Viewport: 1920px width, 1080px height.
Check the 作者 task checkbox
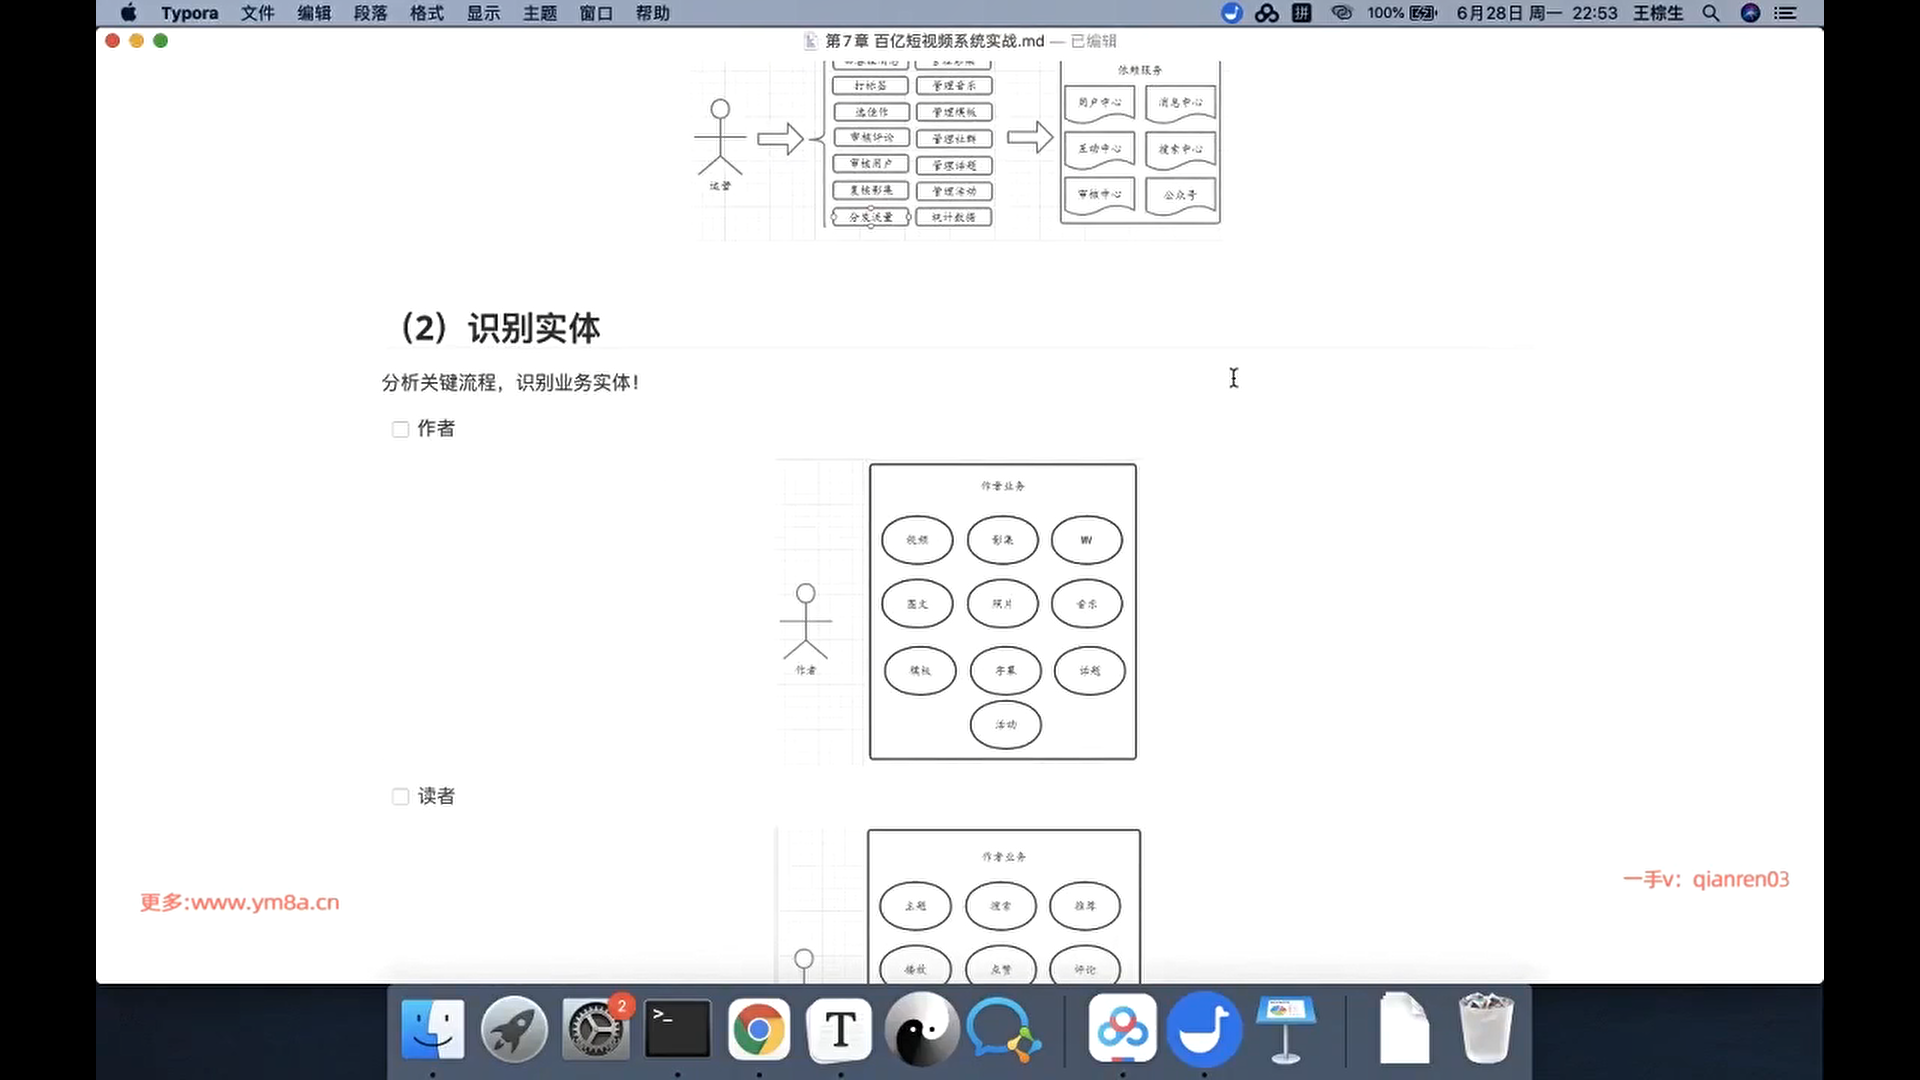(401, 429)
